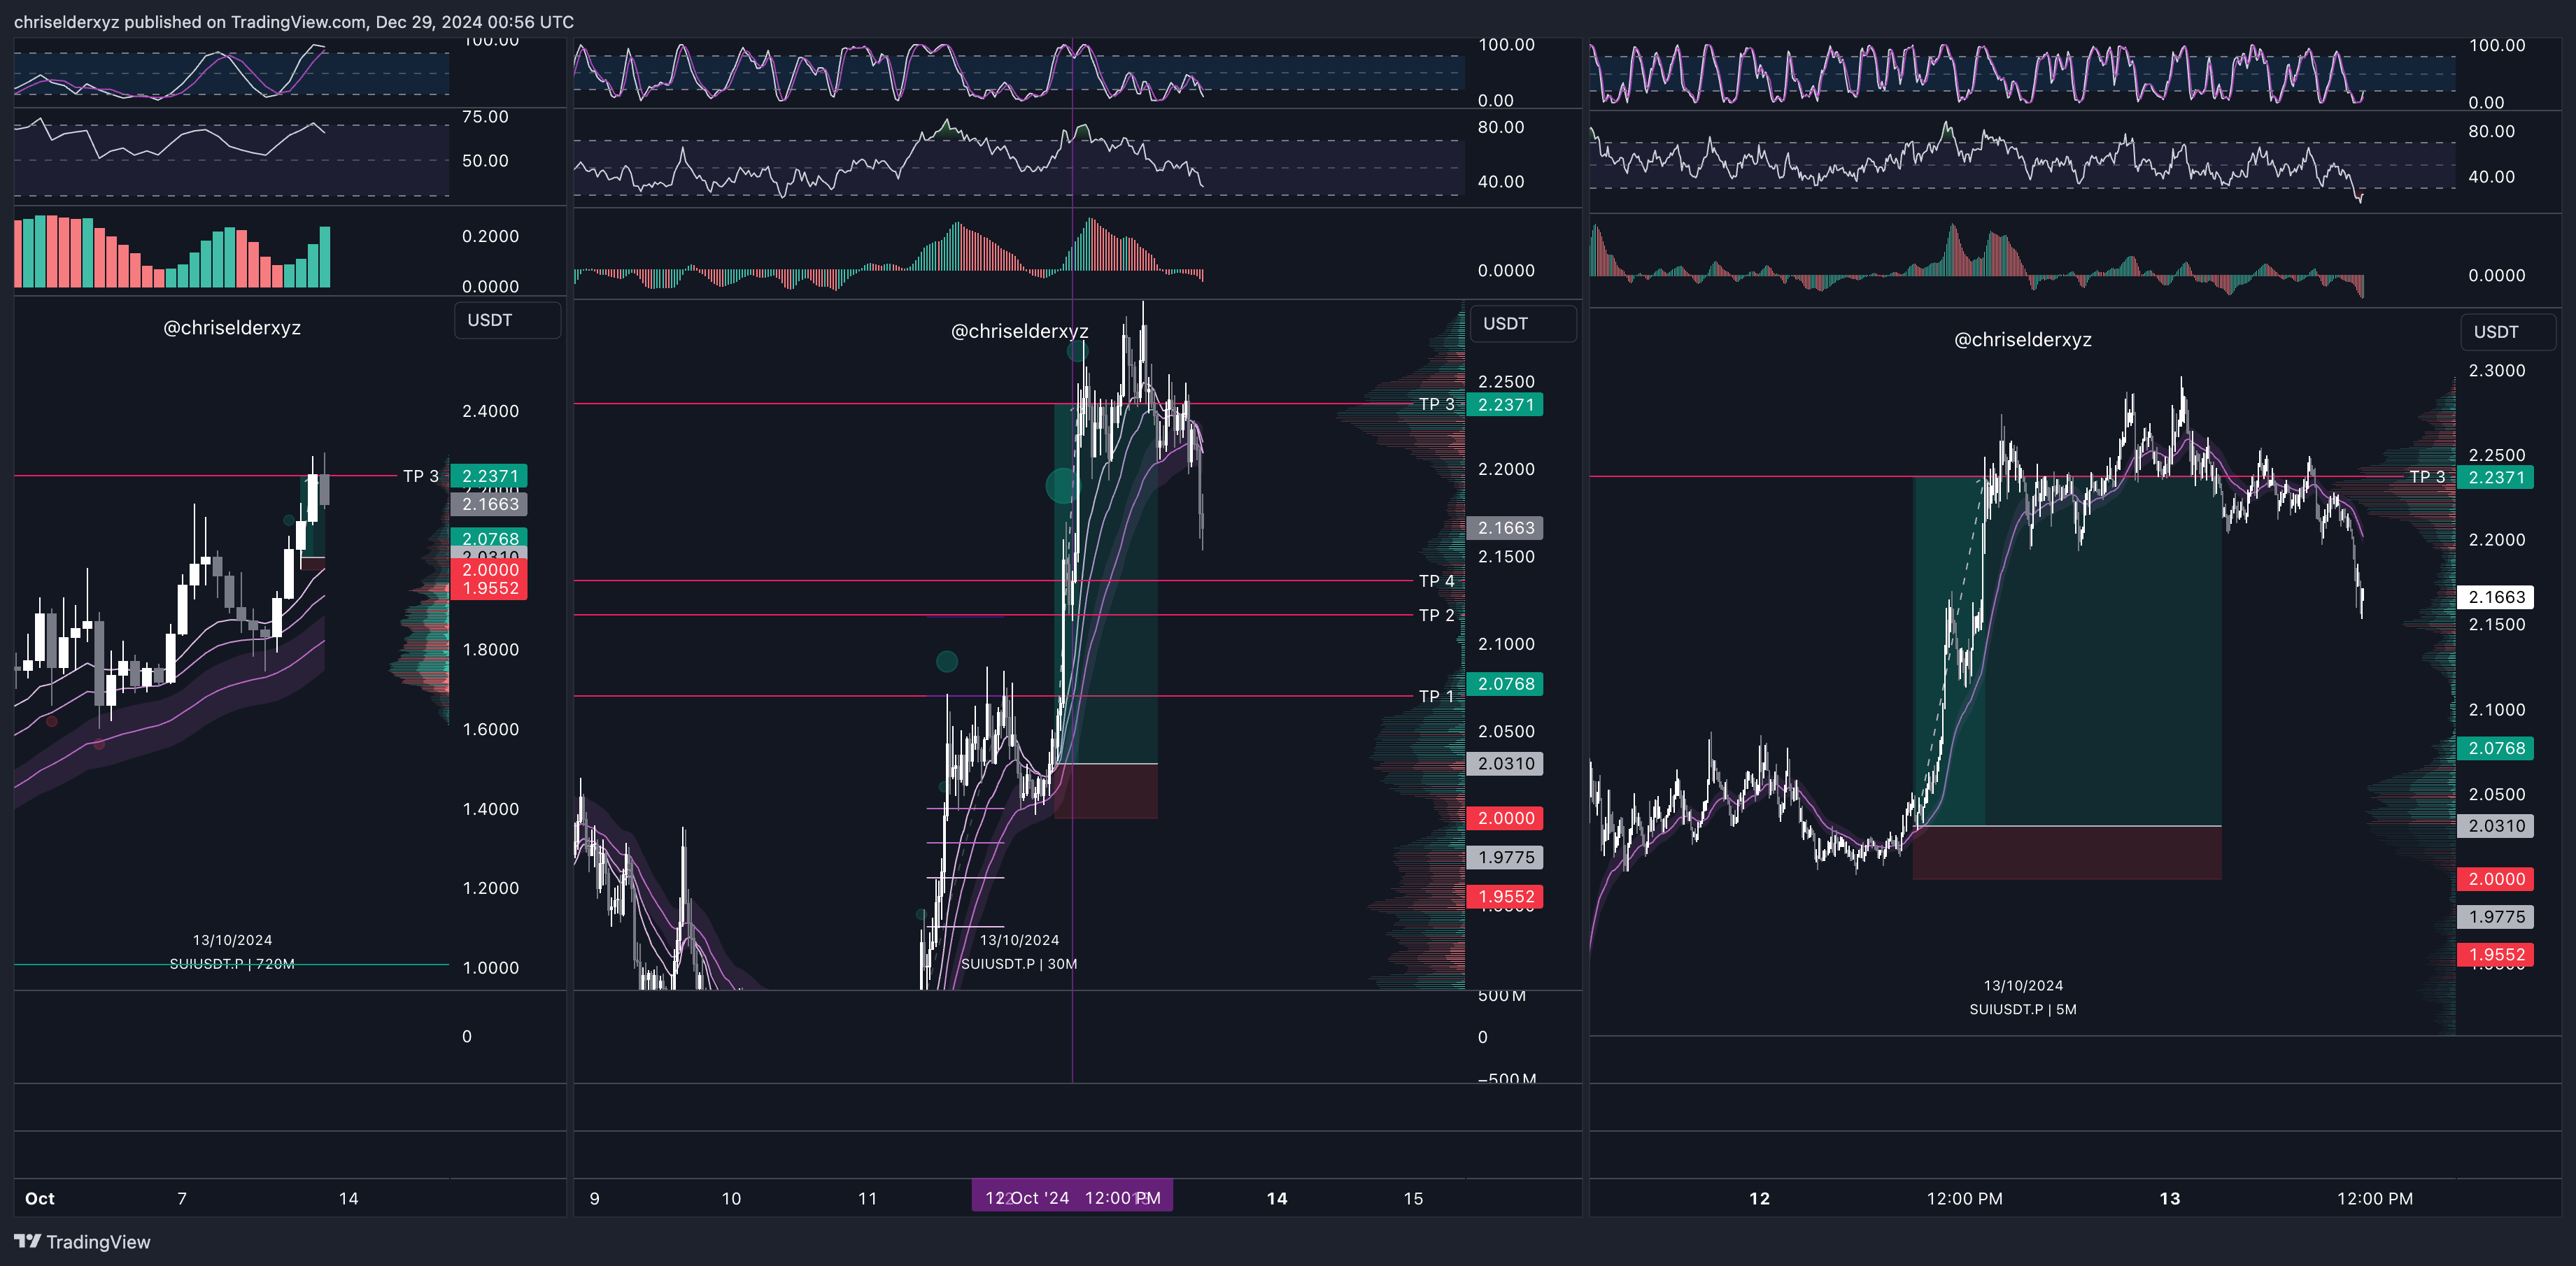Click the purple 12 Oct '24 12:00 PM time label
The image size is (2576, 1266).
point(1072,1197)
